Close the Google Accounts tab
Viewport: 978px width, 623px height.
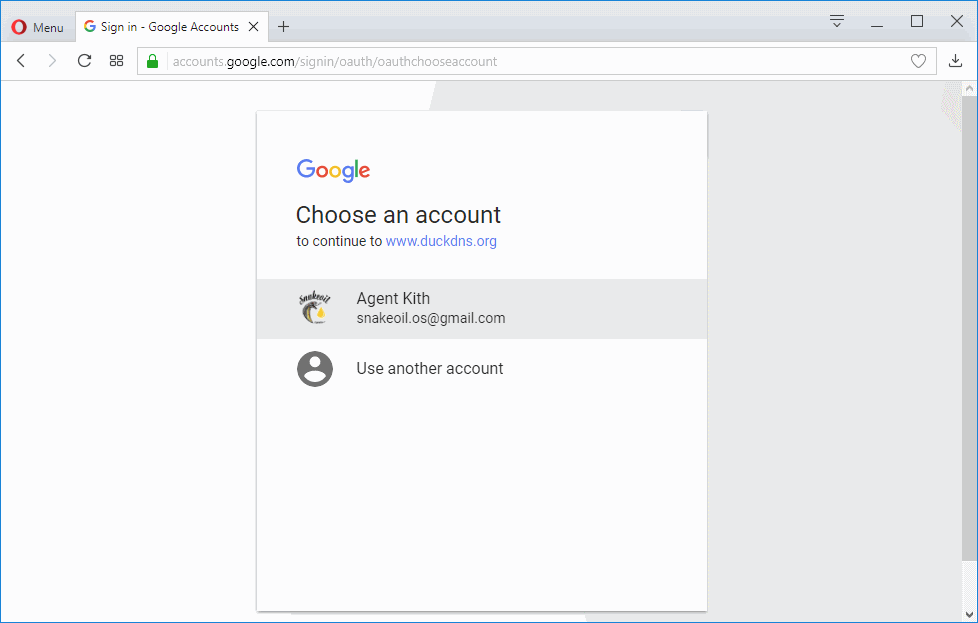pyautogui.click(x=253, y=27)
